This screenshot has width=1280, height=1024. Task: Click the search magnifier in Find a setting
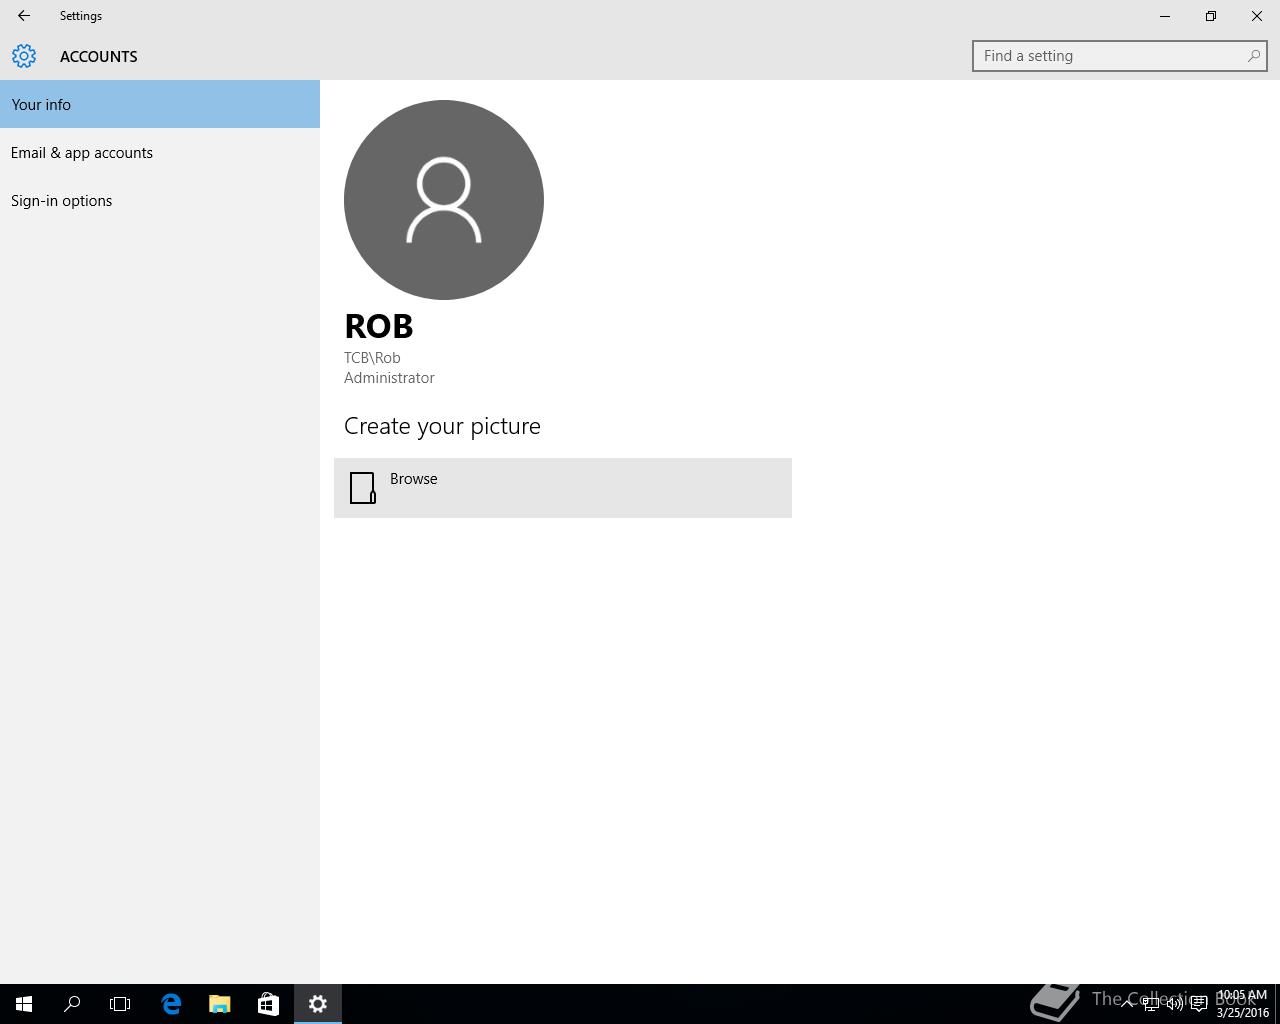(1253, 56)
